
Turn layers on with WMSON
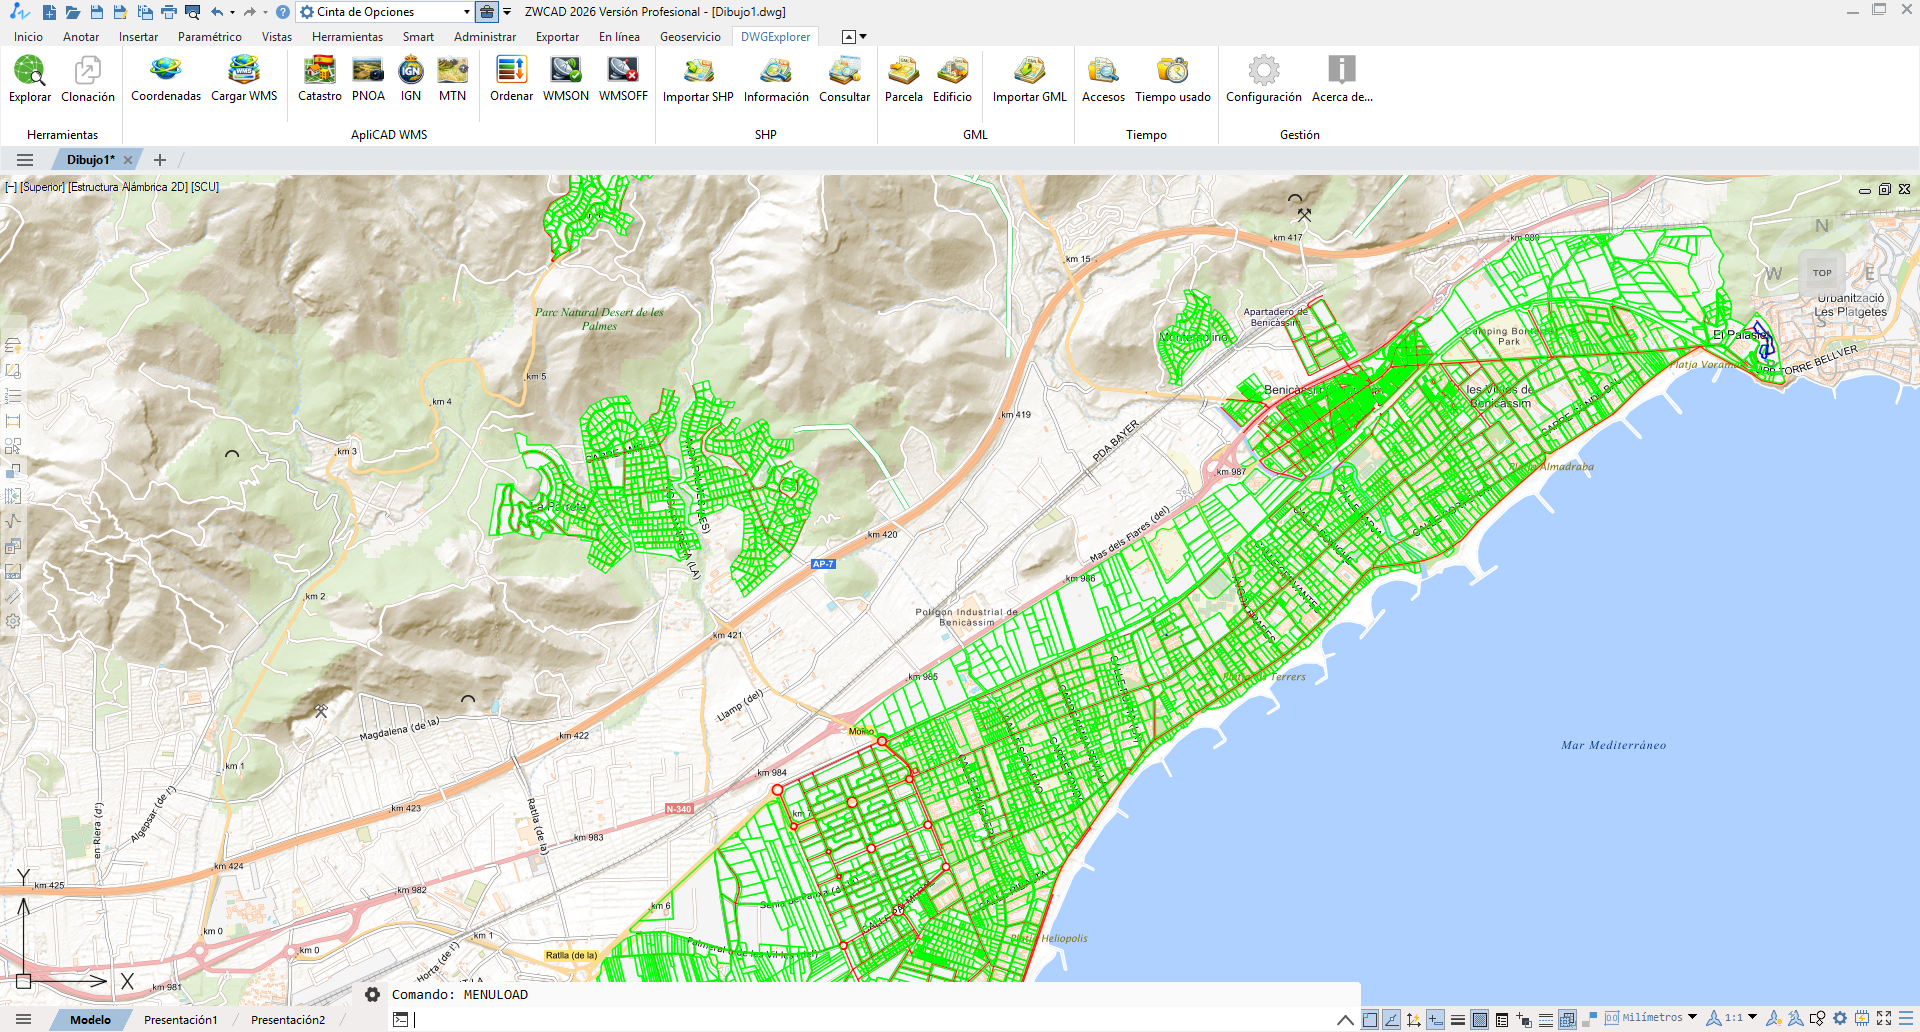click(x=565, y=80)
